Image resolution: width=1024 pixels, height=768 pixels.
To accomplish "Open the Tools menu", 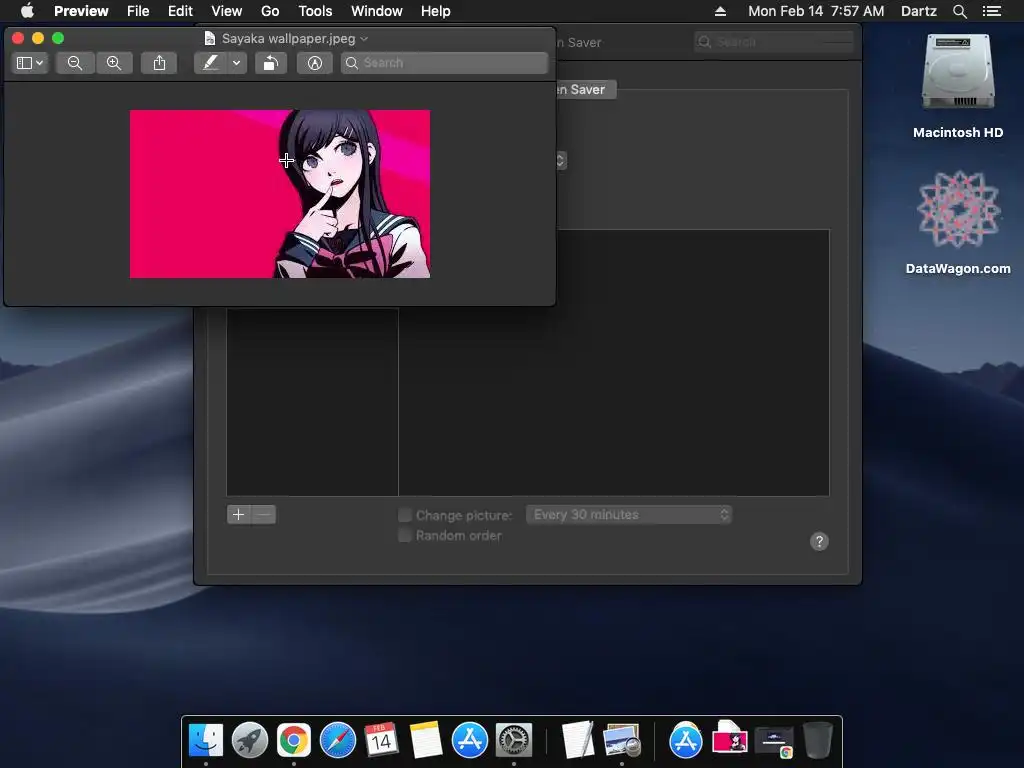I will tap(315, 11).
